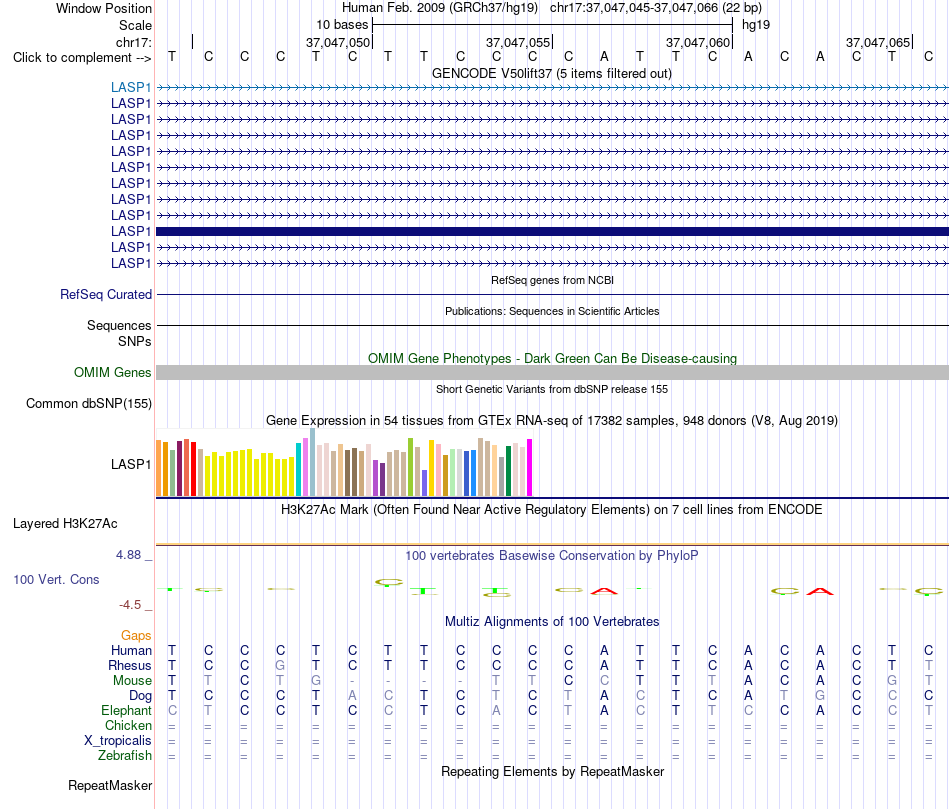Open 'Multiz Alignments of 100 Vertebrates' title
This screenshot has width=950, height=809.
point(552,622)
